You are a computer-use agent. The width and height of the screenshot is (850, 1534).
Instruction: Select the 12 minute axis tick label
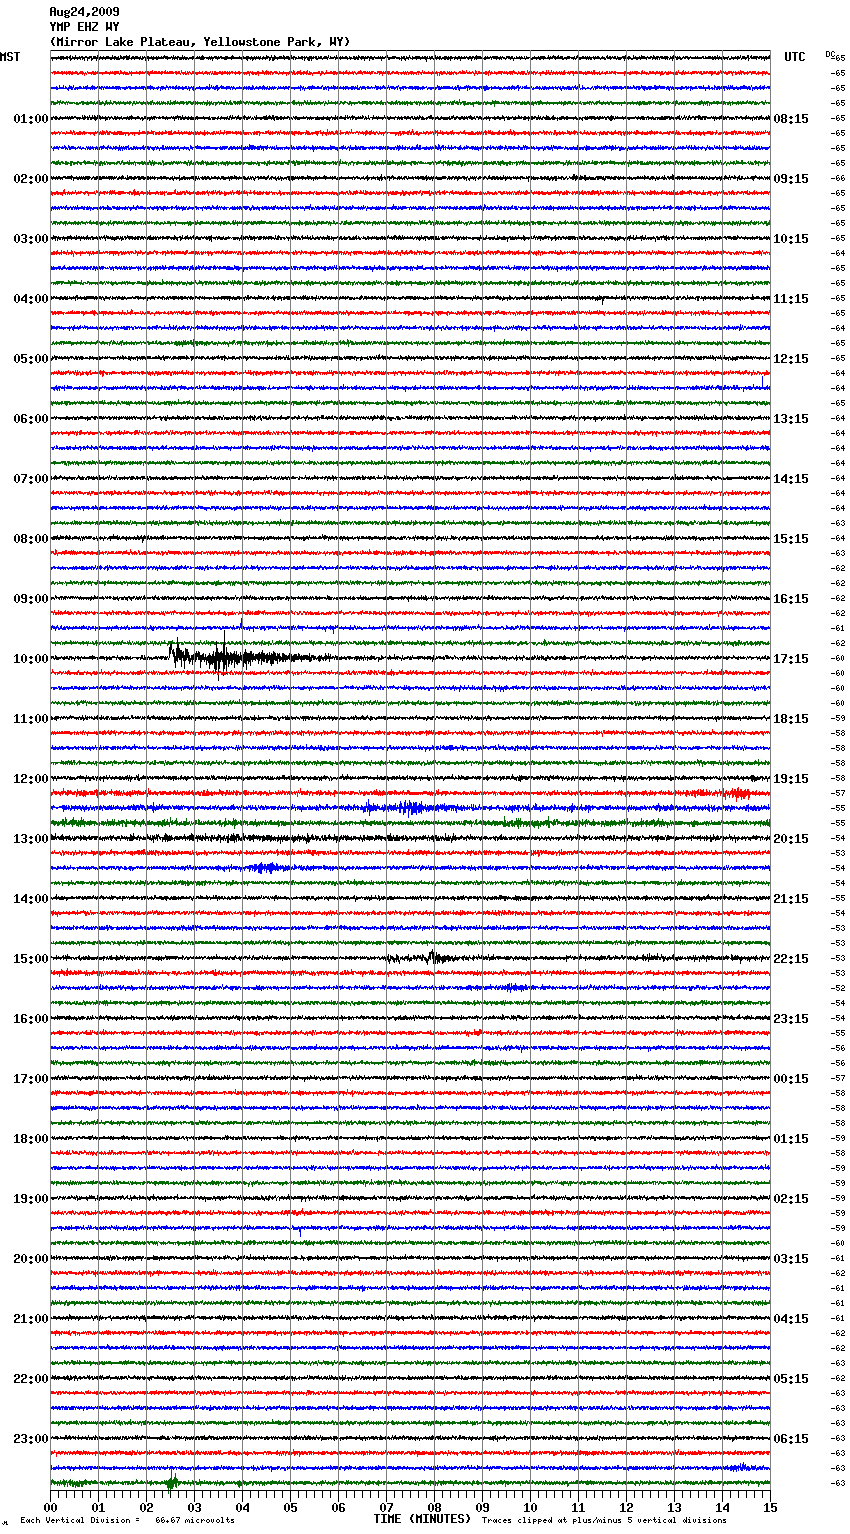pos(627,1507)
